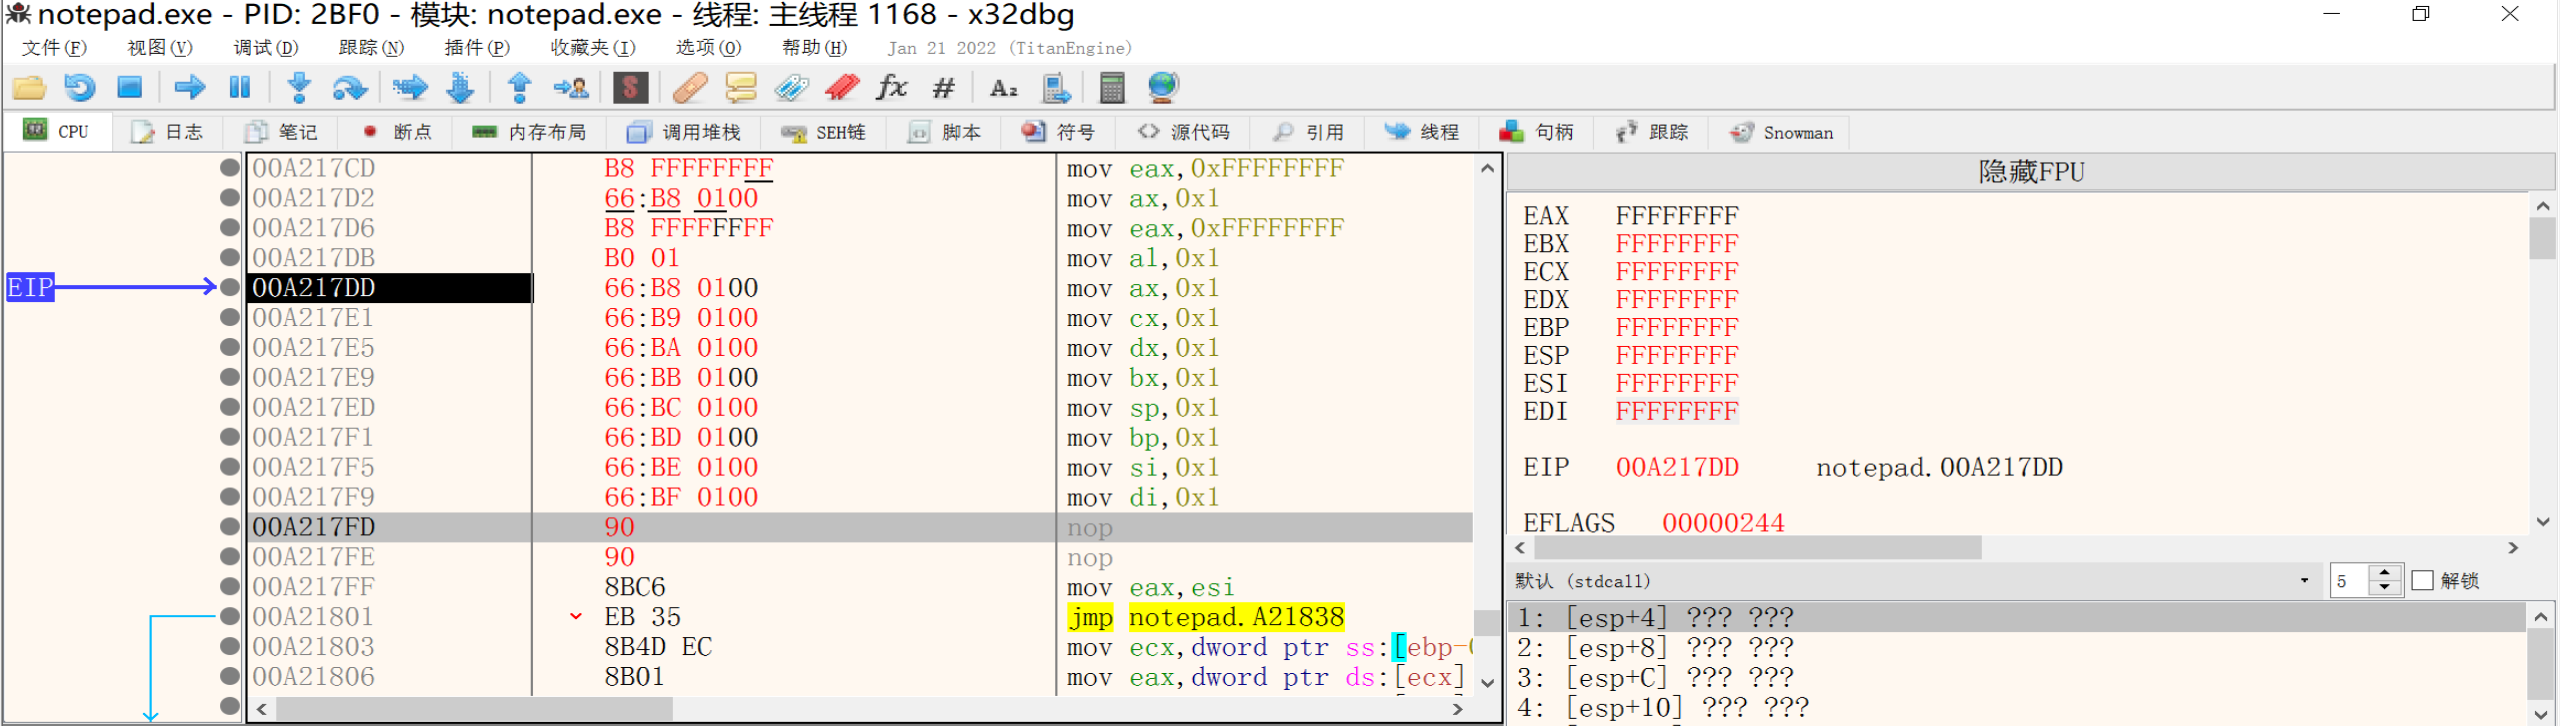Toggle breakpoint bullet for 00A217ED
This screenshot has height=726, width=2560.
tap(230, 408)
